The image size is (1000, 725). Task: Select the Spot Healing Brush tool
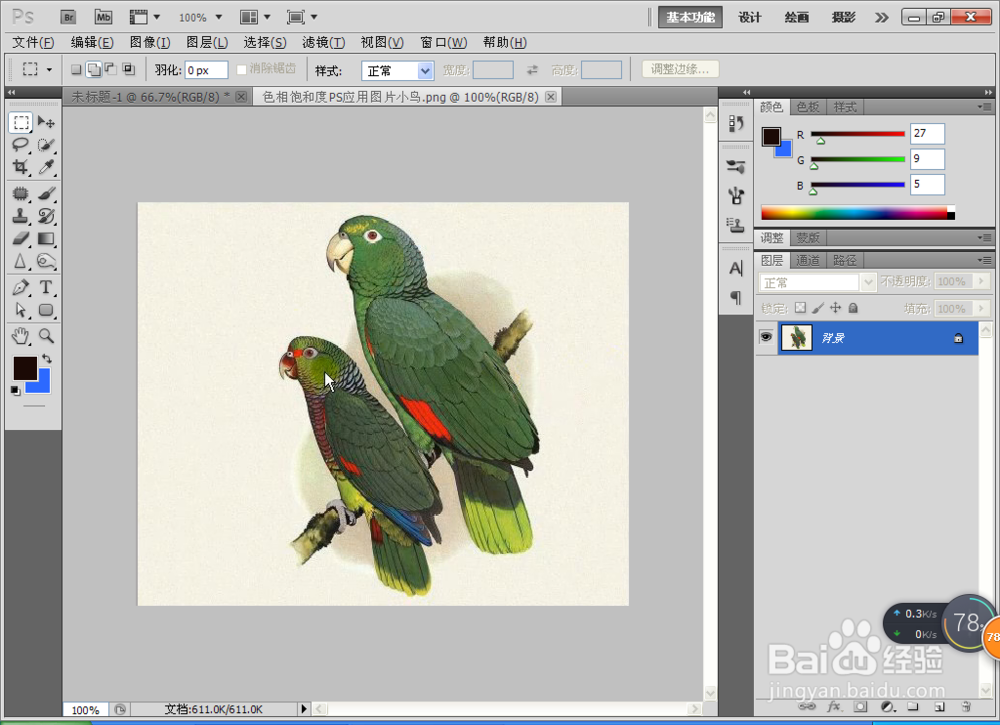click(x=21, y=193)
